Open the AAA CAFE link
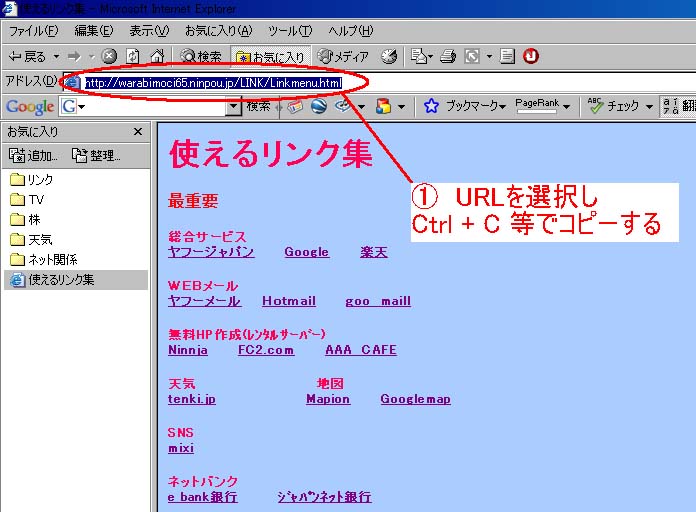Viewport: 696px width, 512px height. click(361, 350)
